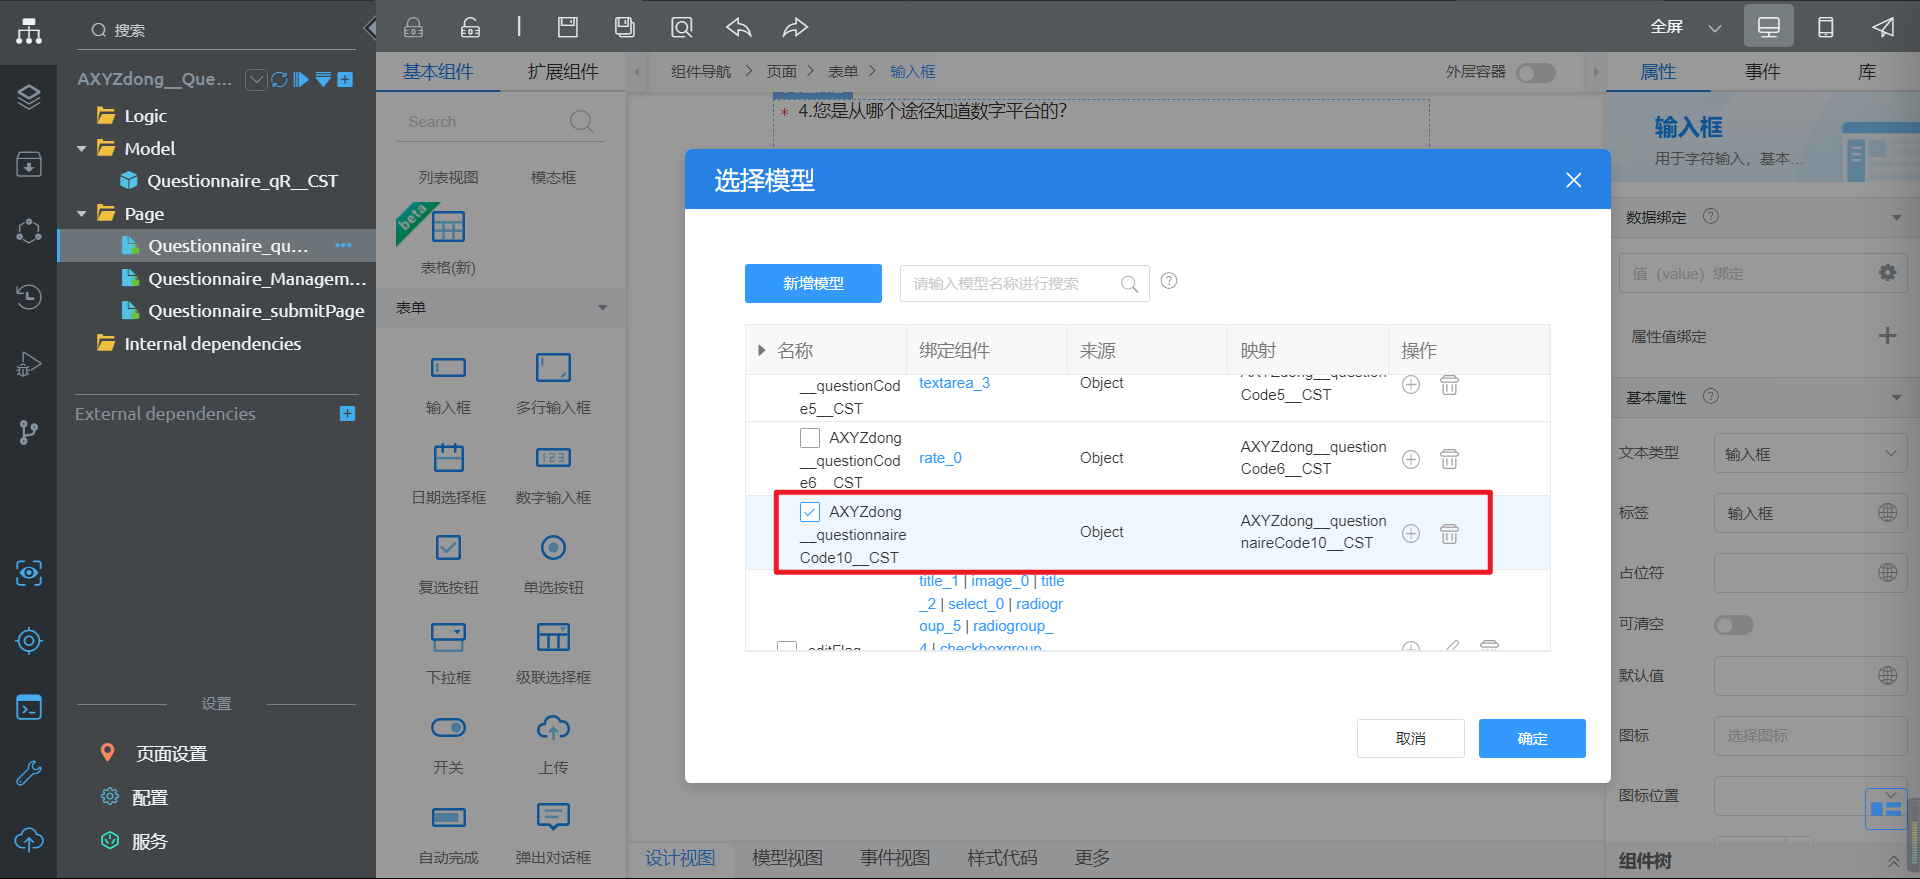Open Questionnaire_submitPage in tree
1920x879 pixels.
(256, 311)
